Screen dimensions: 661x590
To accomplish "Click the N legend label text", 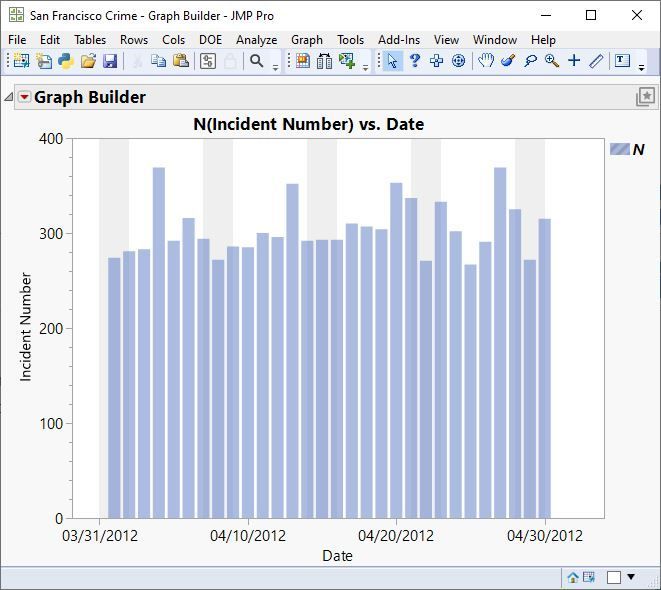I will 639,150.
